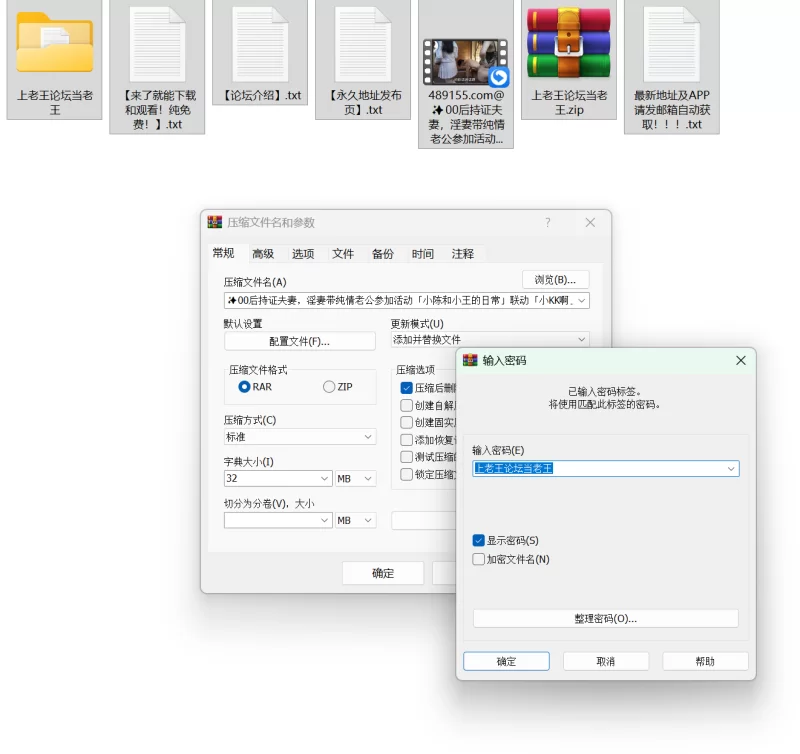Click 确定 in the archive parameters dialog

coord(383,573)
